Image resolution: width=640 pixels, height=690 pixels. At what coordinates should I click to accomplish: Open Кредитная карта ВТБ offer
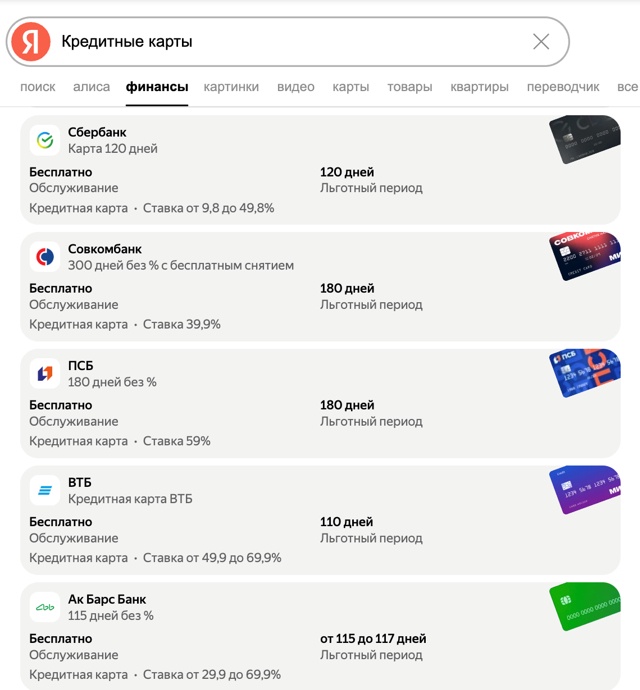(x=130, y=499)
